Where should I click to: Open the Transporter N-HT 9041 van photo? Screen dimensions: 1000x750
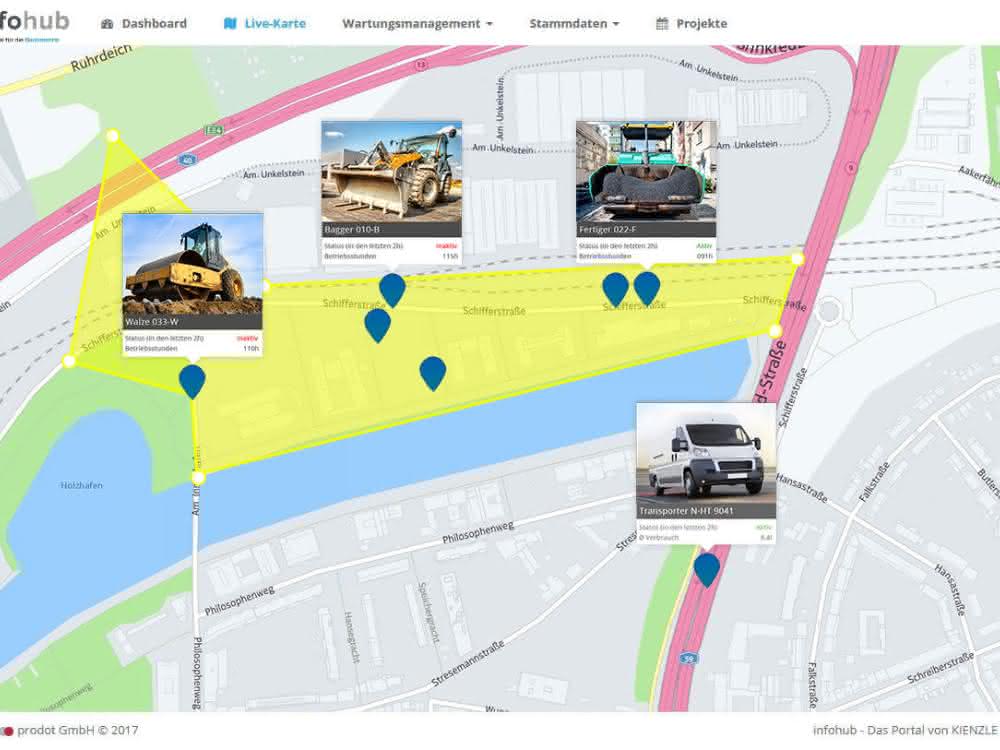(x=706, y=453)
